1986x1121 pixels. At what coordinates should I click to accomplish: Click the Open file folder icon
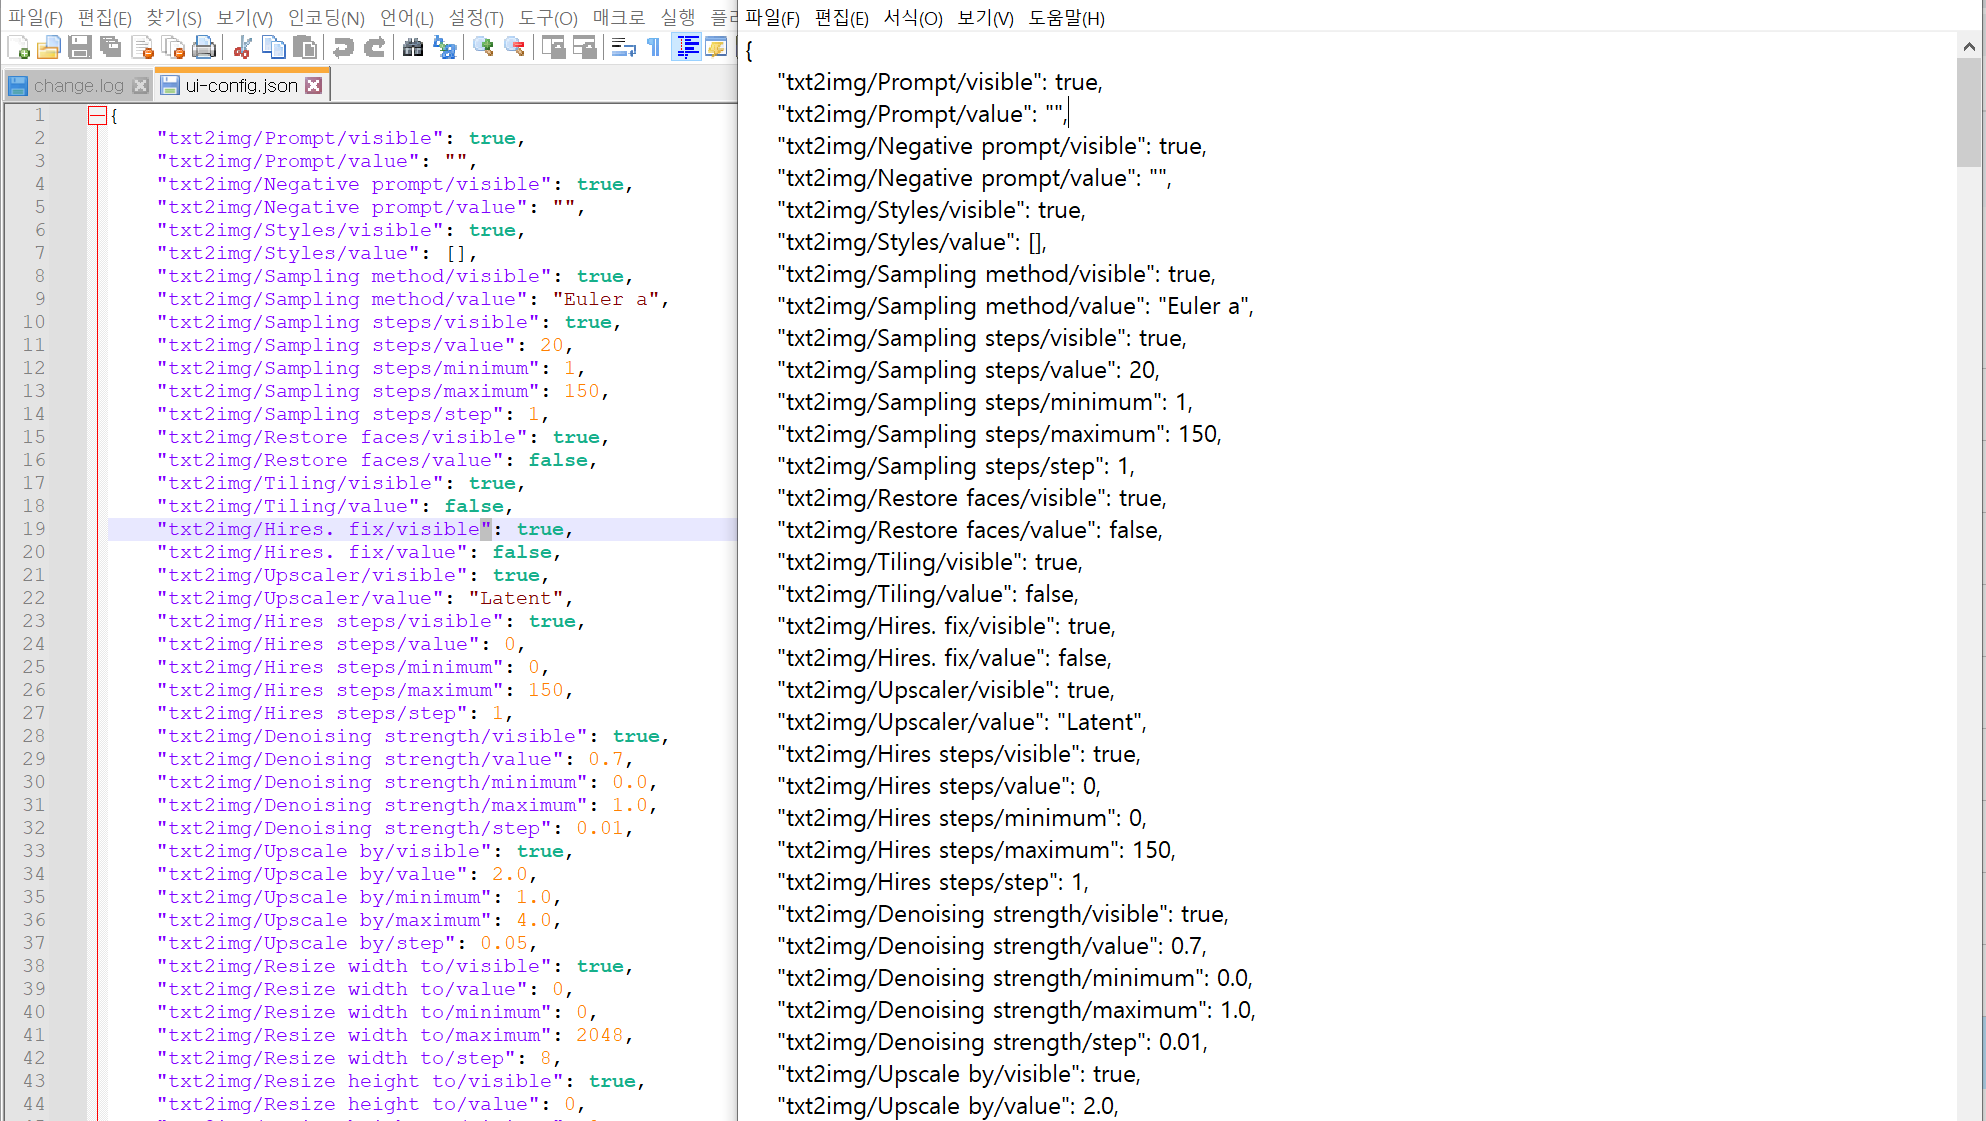click(49, 47)
